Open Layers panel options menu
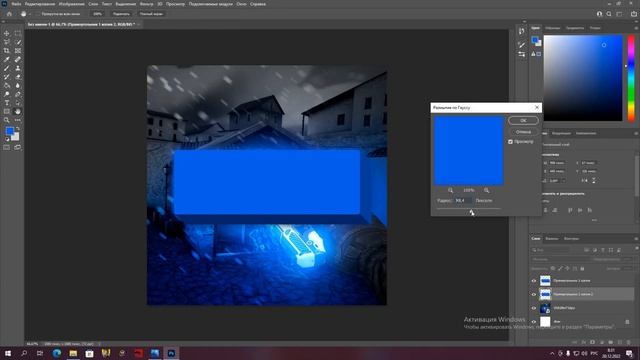The image size is (640, 360). (x=636, y=239)
